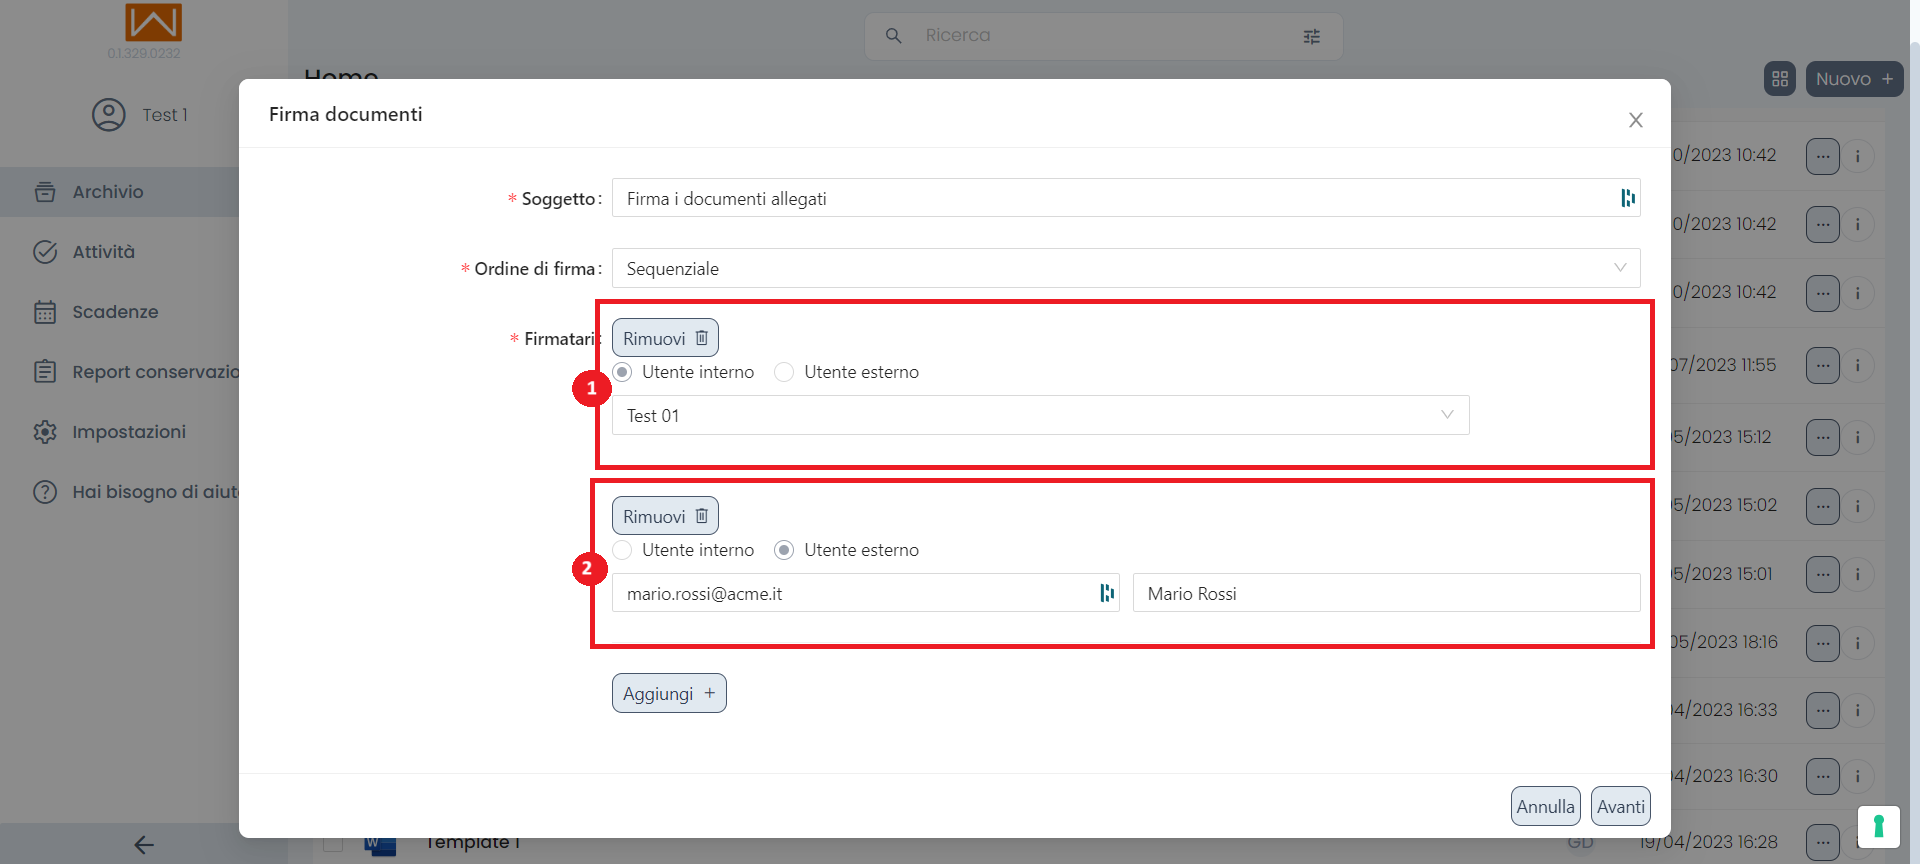Click the Nuovo button

(x=1854, y=79)
